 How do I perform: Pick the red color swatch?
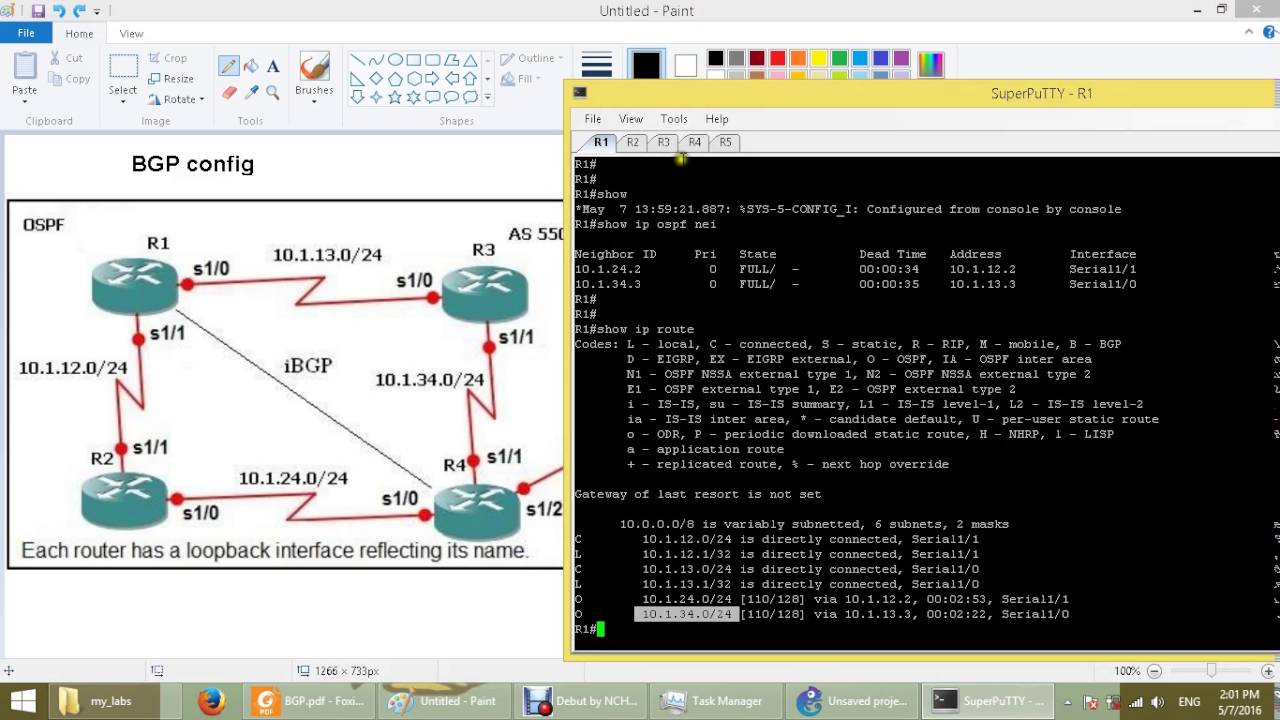pos(777,58)
